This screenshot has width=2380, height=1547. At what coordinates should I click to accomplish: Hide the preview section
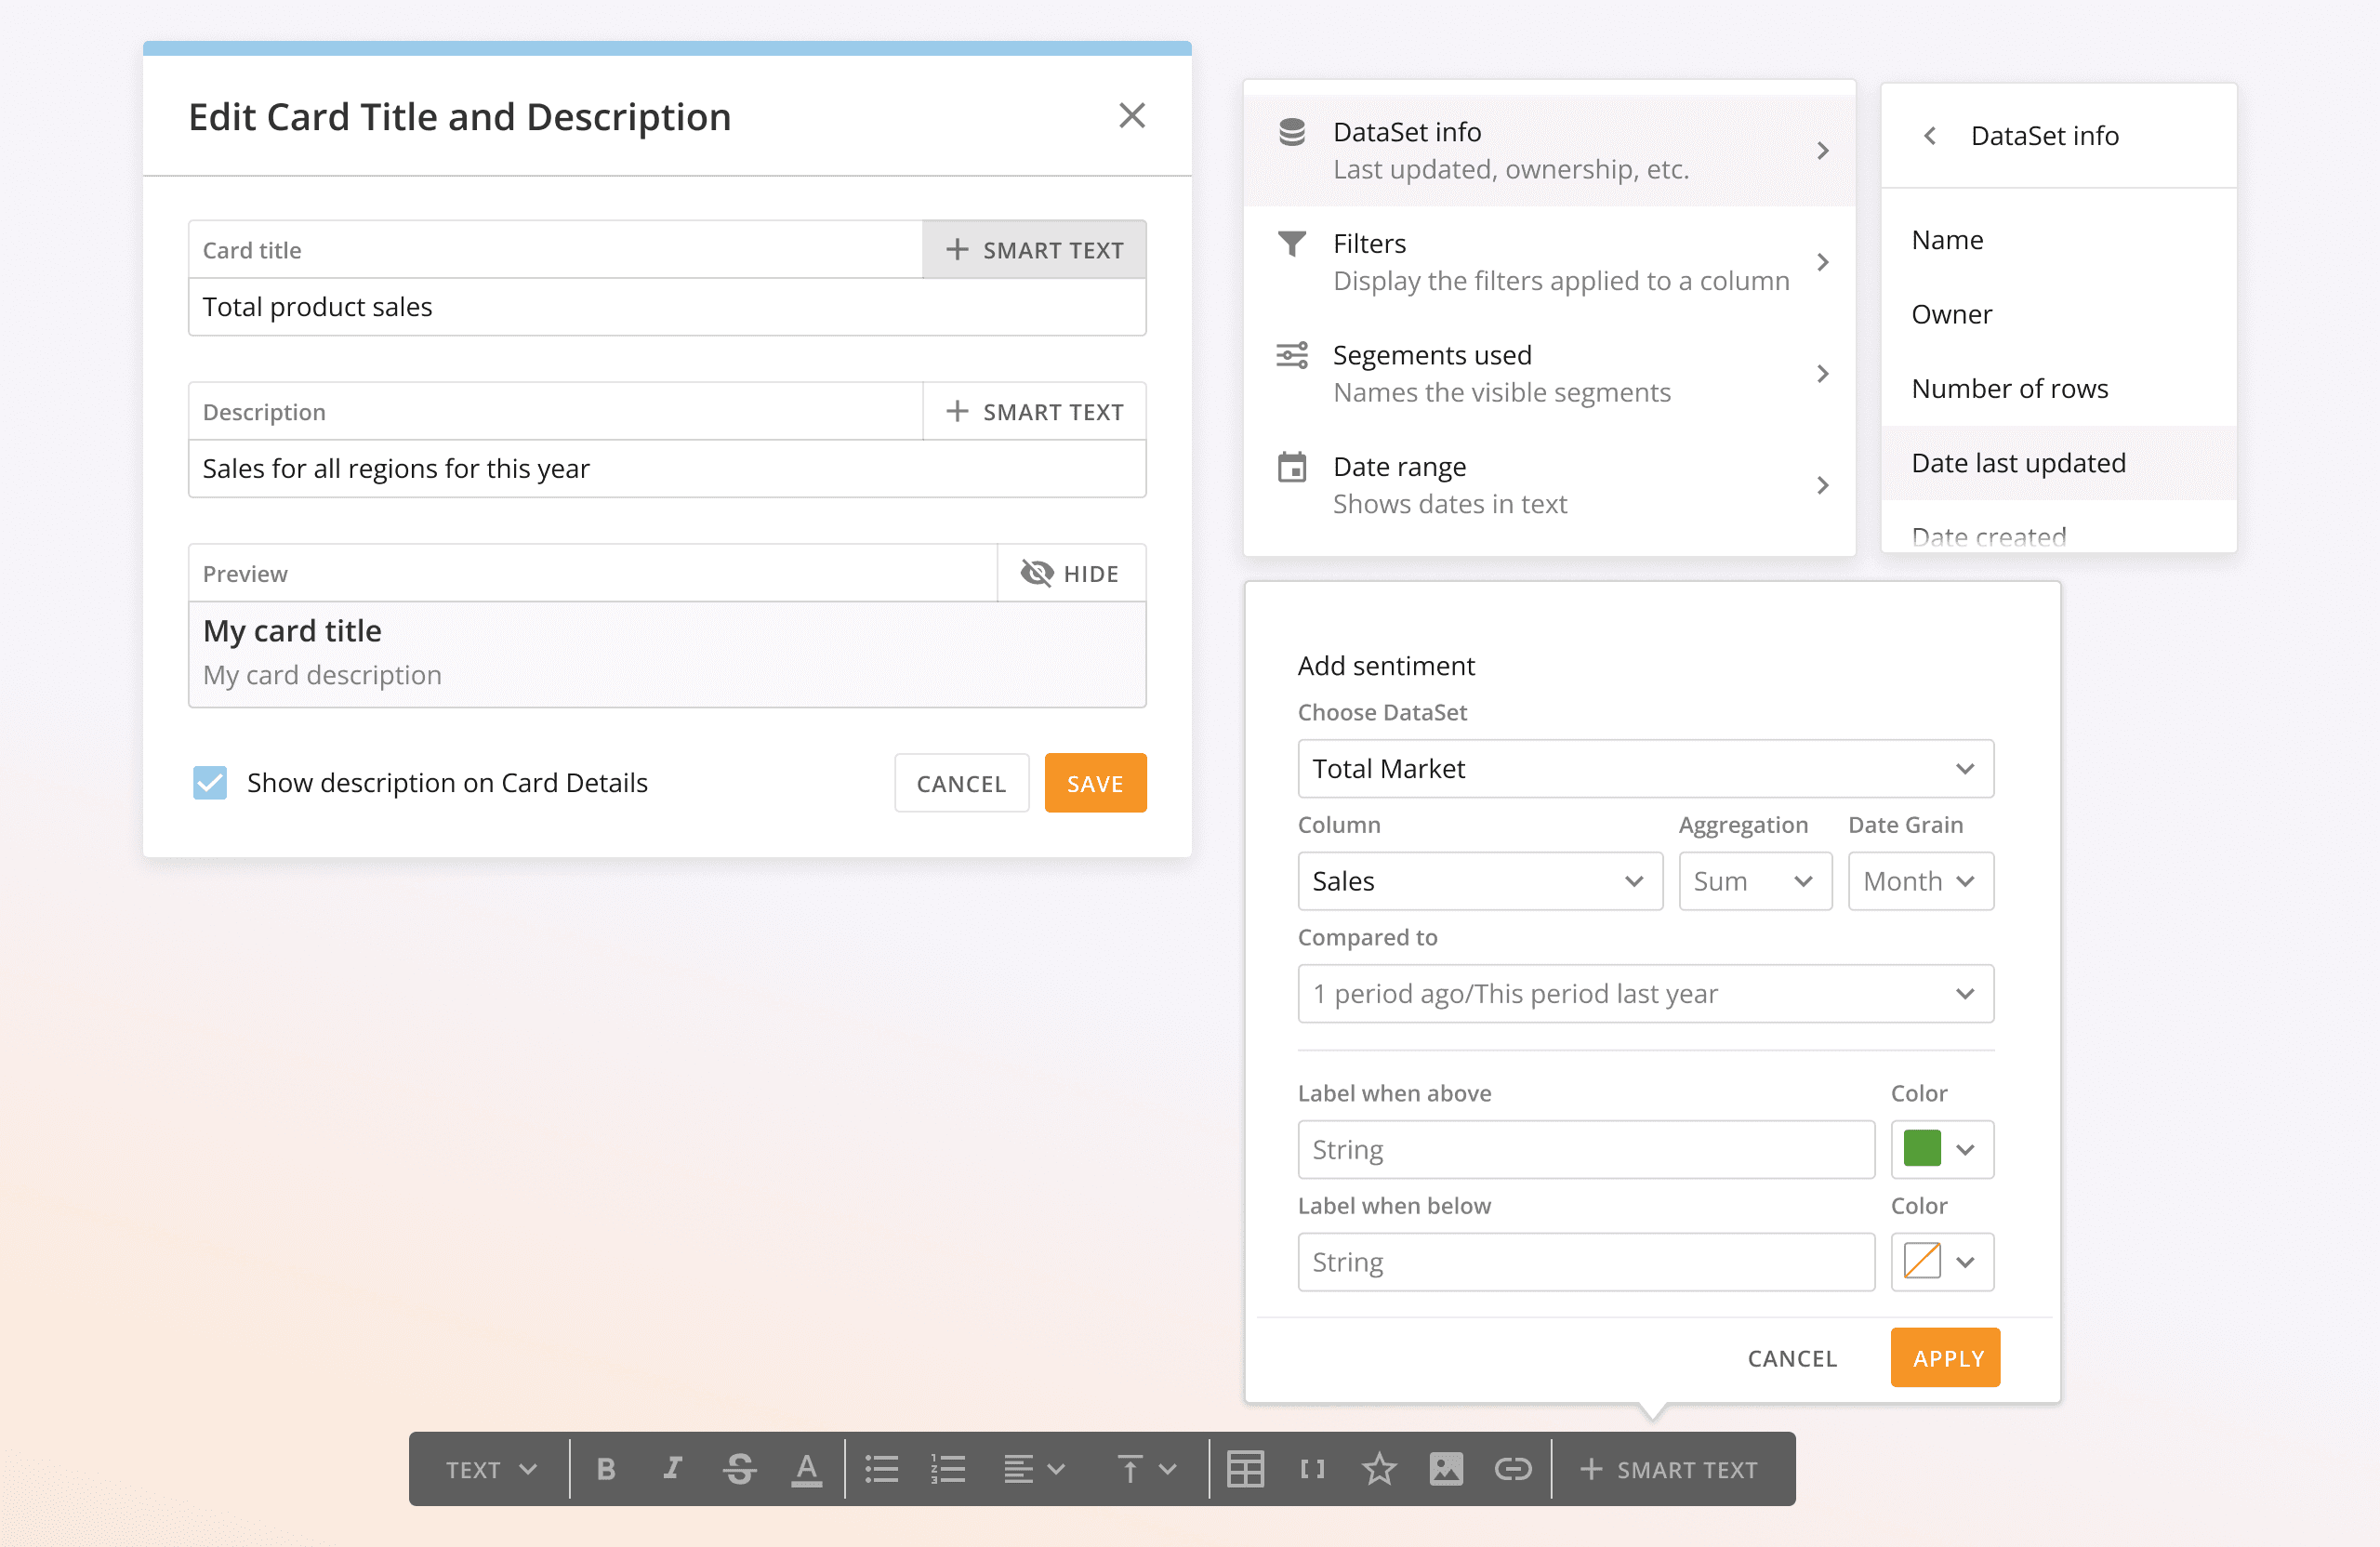1071,573
